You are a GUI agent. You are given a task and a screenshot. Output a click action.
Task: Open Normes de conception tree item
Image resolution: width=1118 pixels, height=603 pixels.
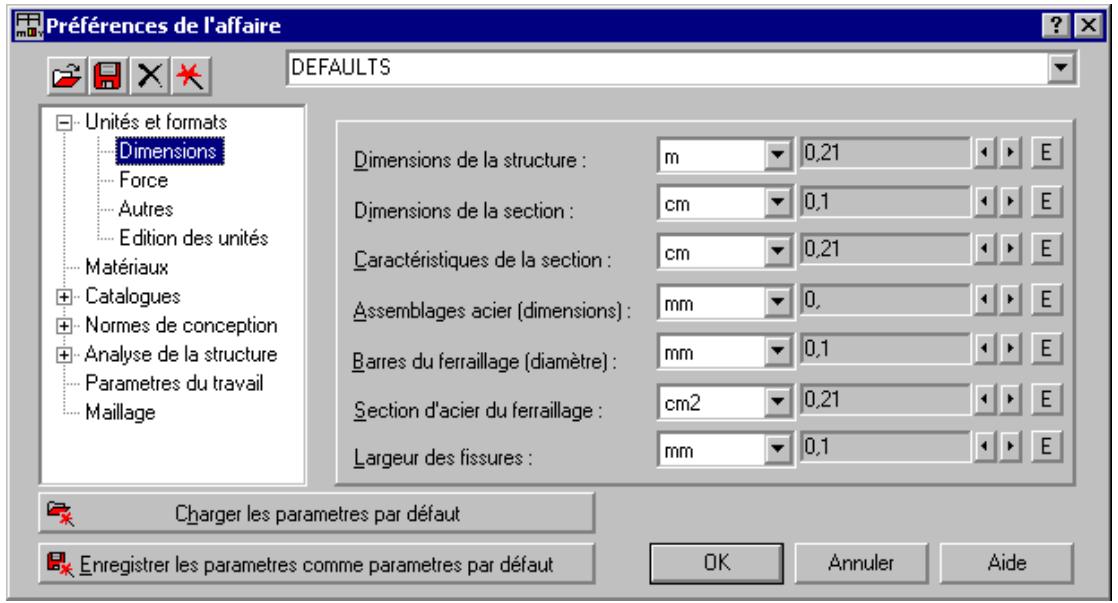click(x=181, y=326)
